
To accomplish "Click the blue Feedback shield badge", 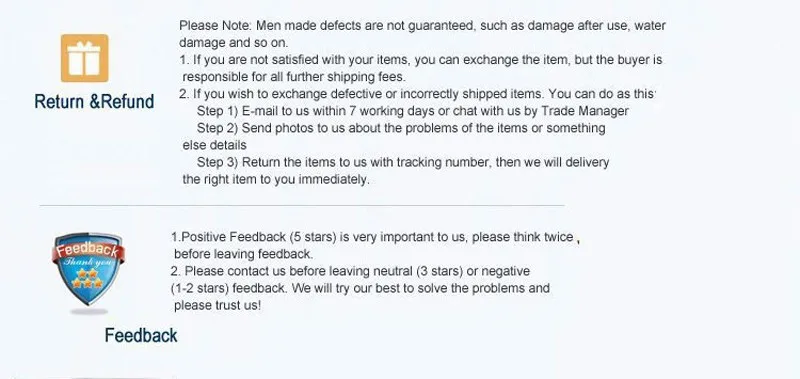I will [x=88, y=269].
